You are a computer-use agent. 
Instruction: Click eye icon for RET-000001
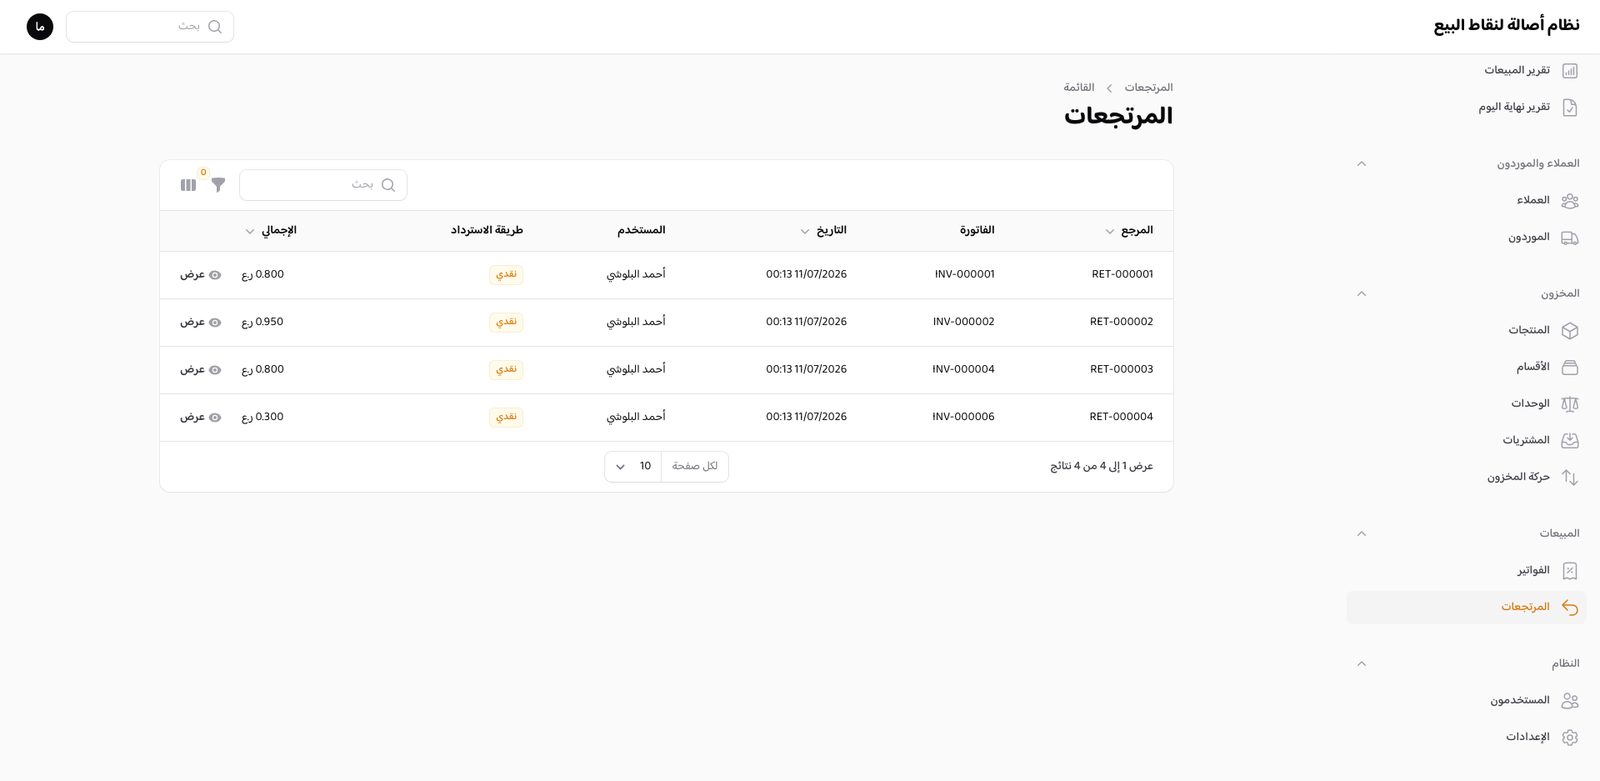[x=215, y=275]
